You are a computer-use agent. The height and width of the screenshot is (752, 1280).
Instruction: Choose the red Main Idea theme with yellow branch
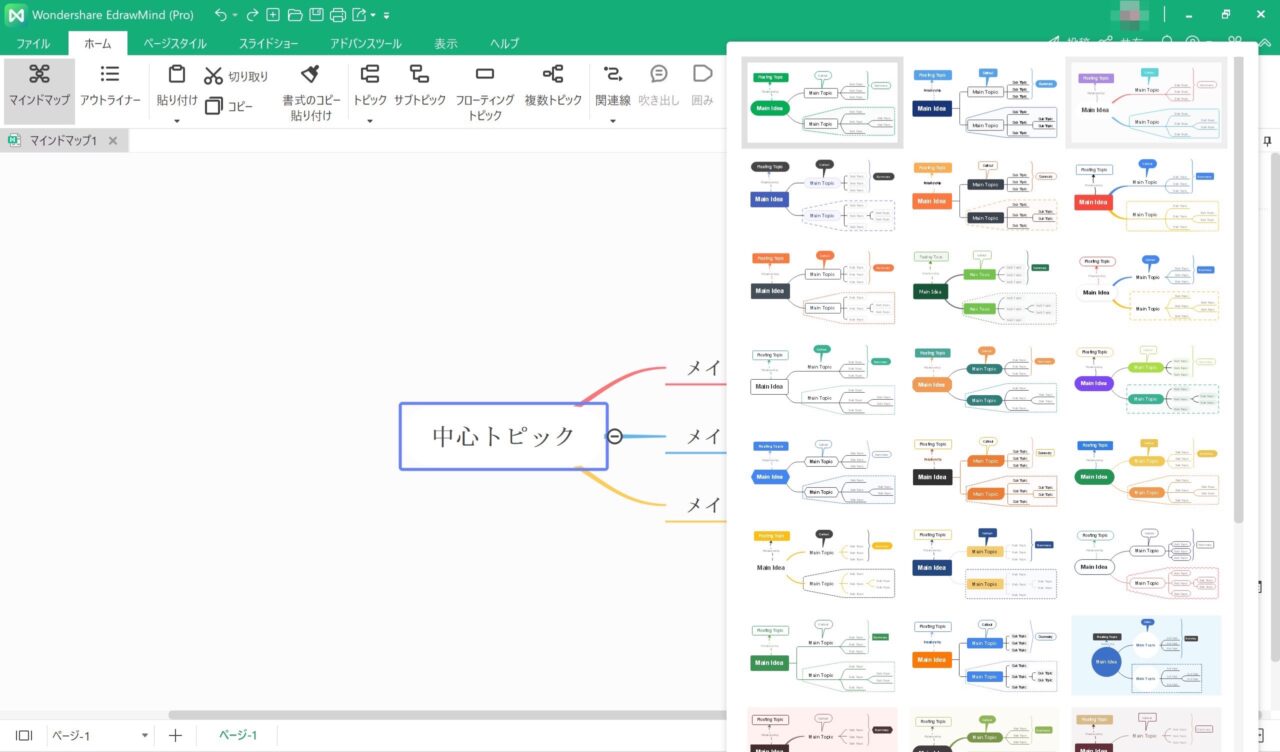[x=1147, y=195]
